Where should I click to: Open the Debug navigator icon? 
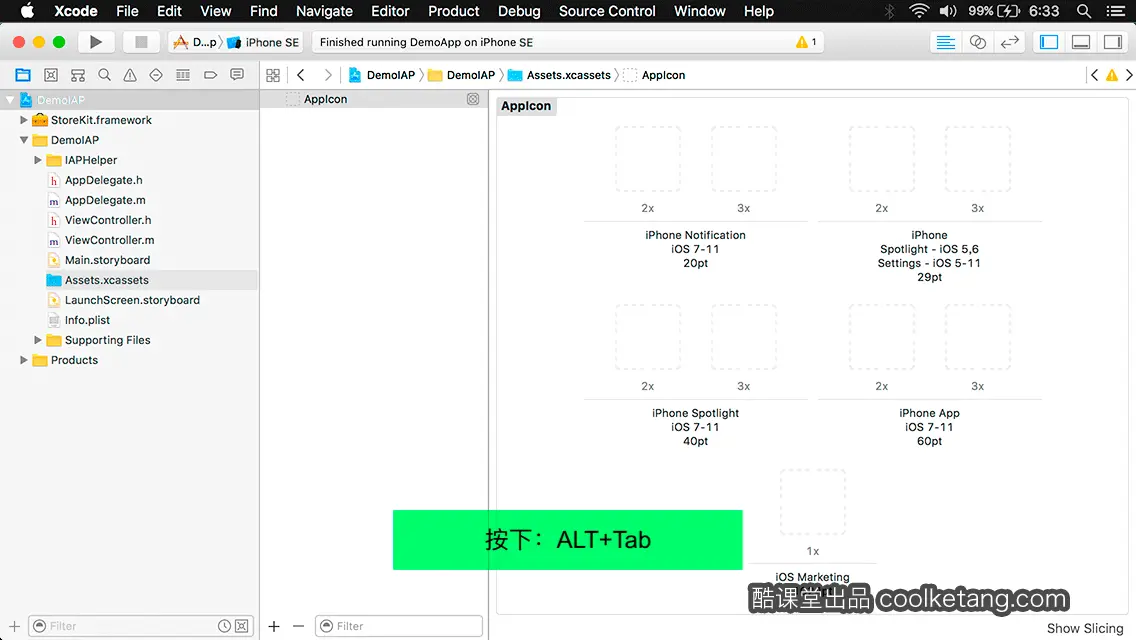click(183, 75)
